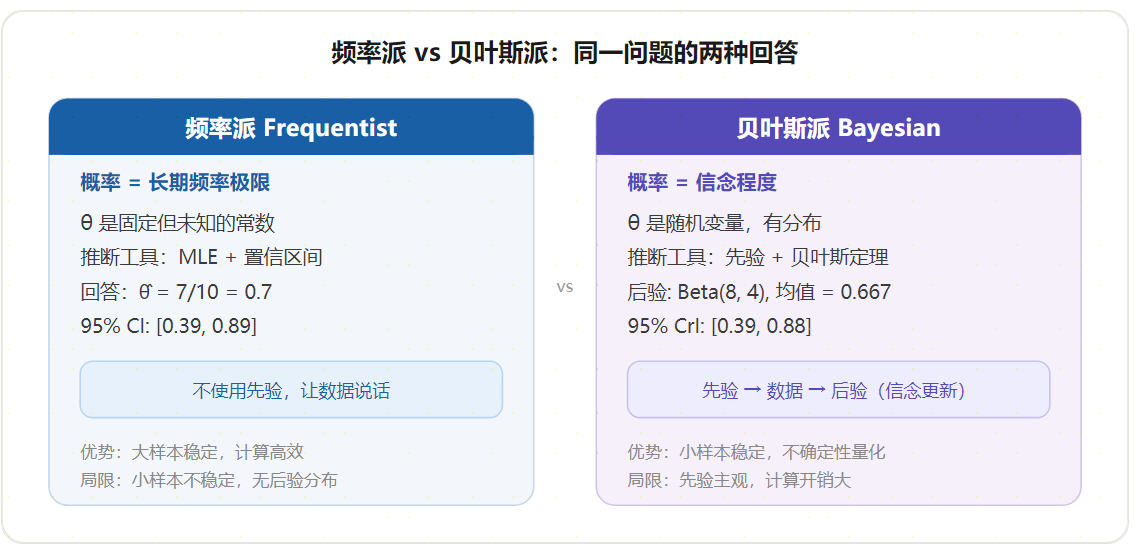This screenshot has height=553, width=1140.
Task: Click the 回答 7/10 = 0.7 line
Action: pyautogui.click(x=176, y=292)
